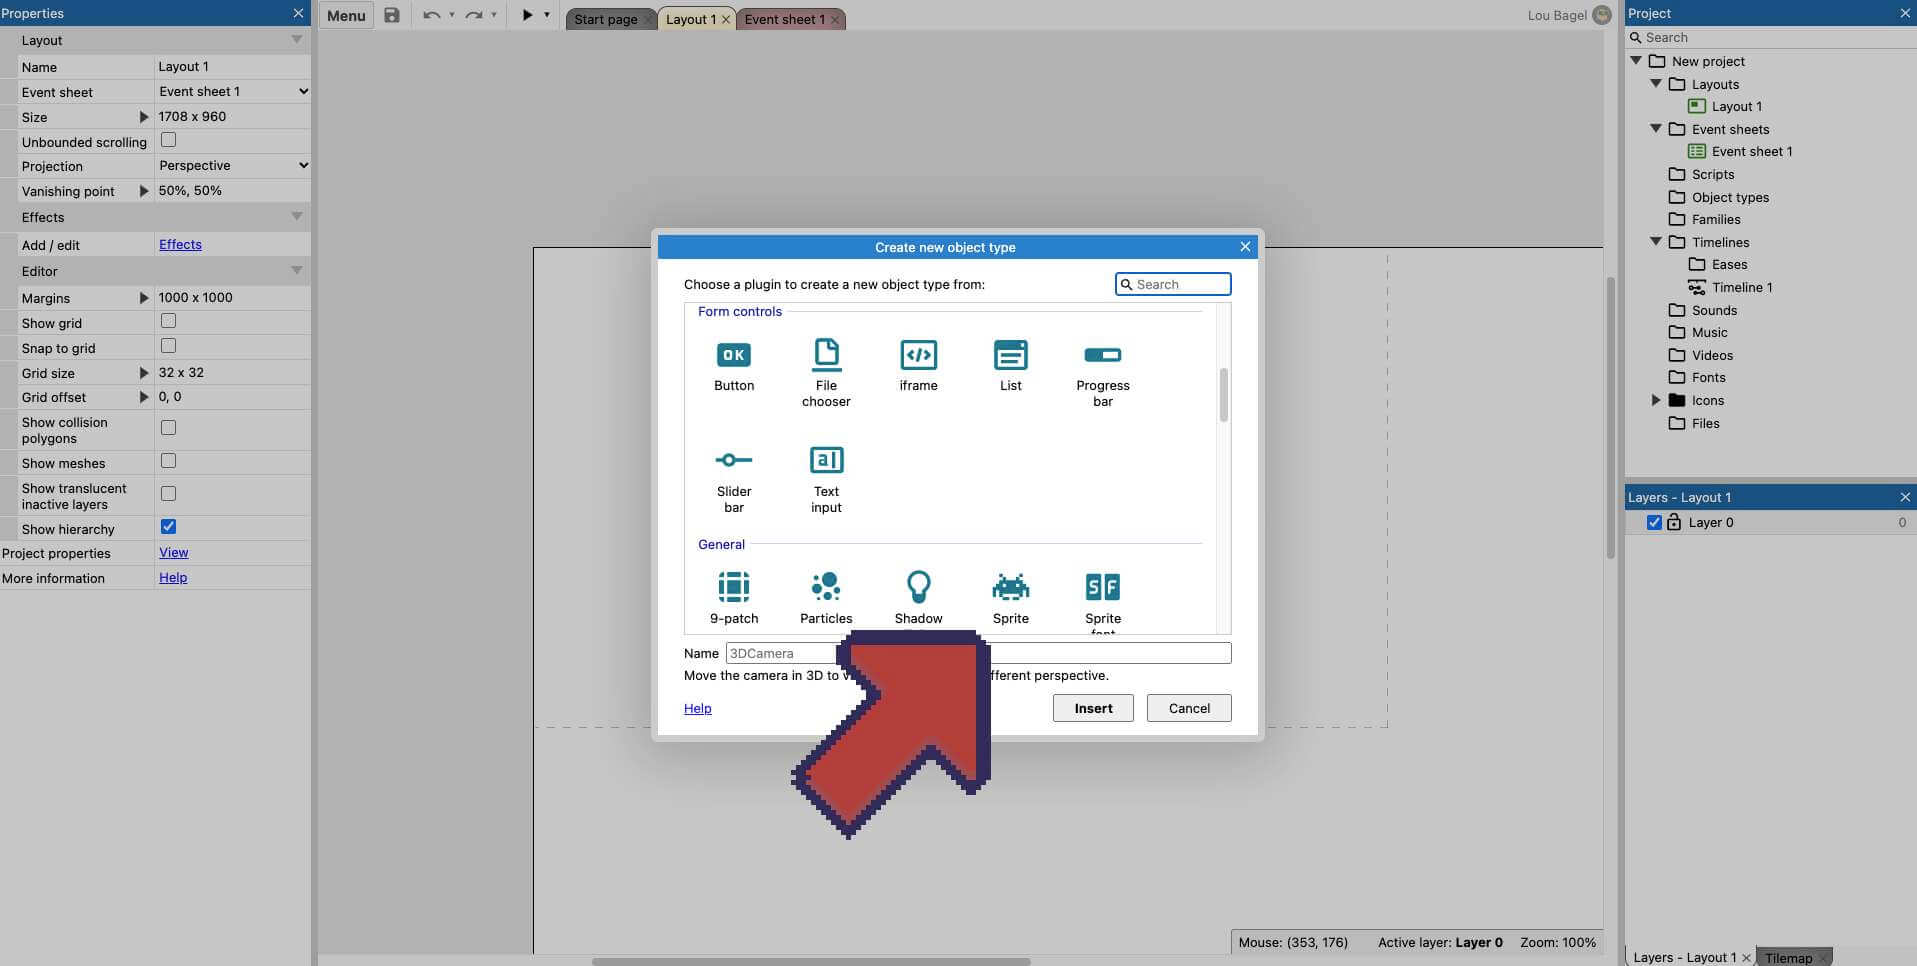Viewport: 1917px width, 966px height.
Task: Enable Unbounded scrolling checkbox
Action: [168, 140]
